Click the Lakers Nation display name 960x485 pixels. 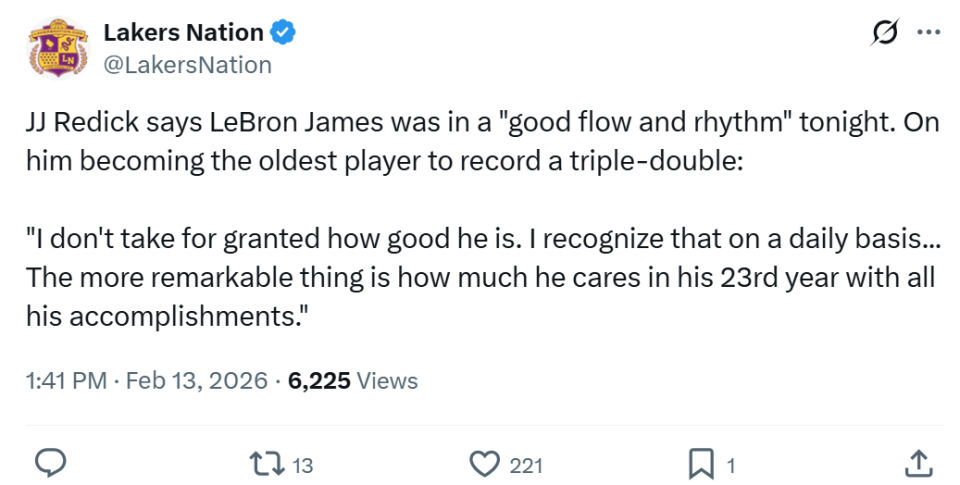[x=183, y=32]
